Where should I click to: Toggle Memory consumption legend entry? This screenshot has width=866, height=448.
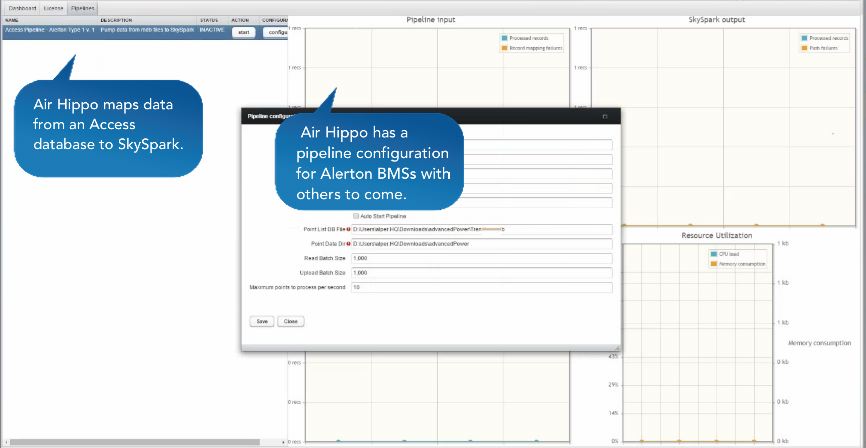(738, 264)
